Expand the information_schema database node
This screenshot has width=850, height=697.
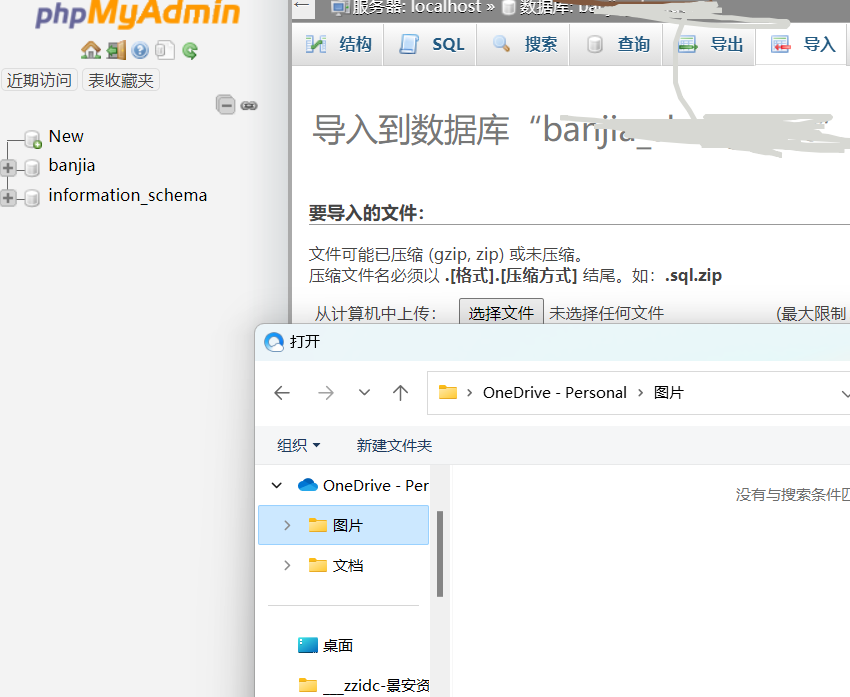[x=9, y=197]
